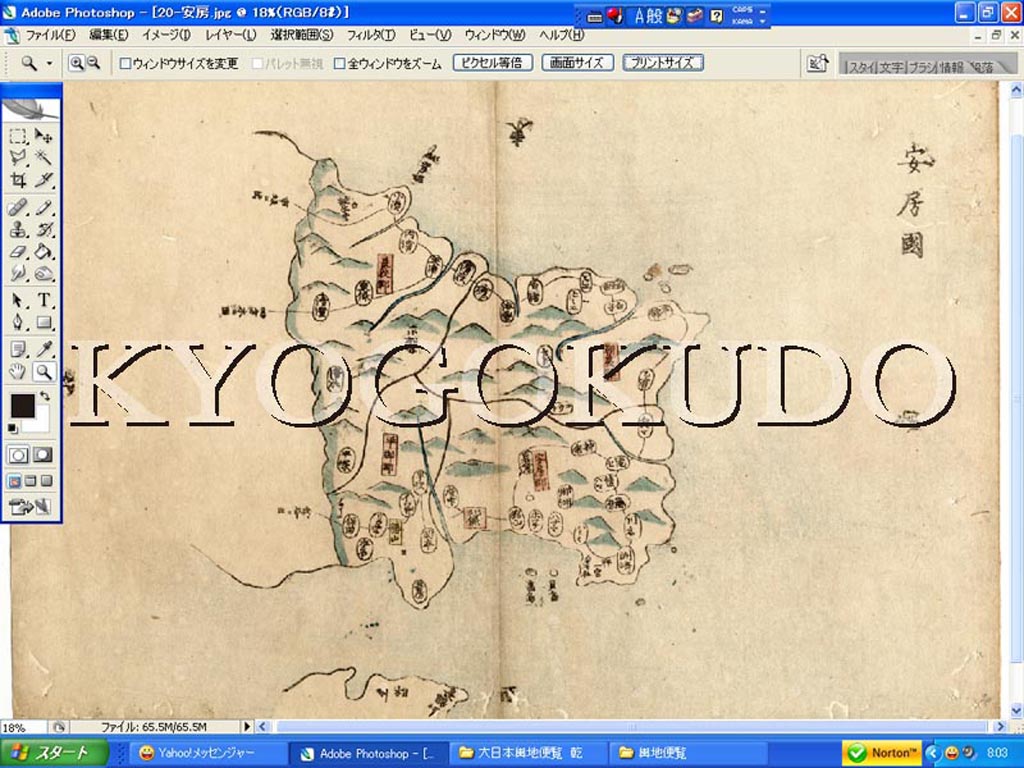Open the ビュー(V) menu
This screenshot has width=1024, height=768.
430,35
